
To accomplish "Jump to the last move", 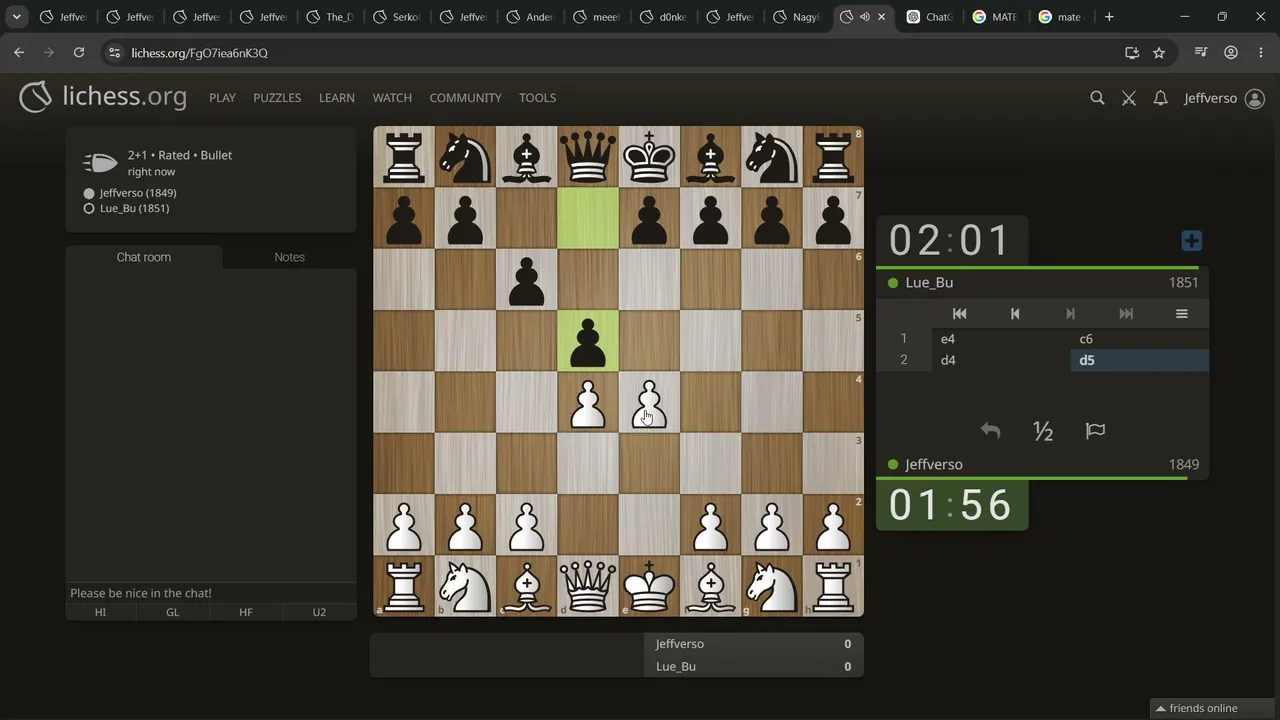I will [x=1126, y=314].
